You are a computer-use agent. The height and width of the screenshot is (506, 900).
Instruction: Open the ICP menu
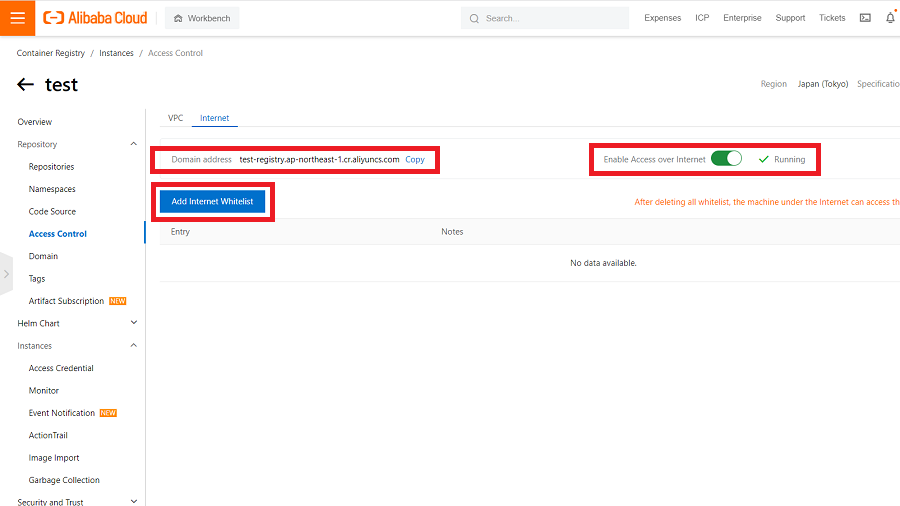(x=702, y=18)
